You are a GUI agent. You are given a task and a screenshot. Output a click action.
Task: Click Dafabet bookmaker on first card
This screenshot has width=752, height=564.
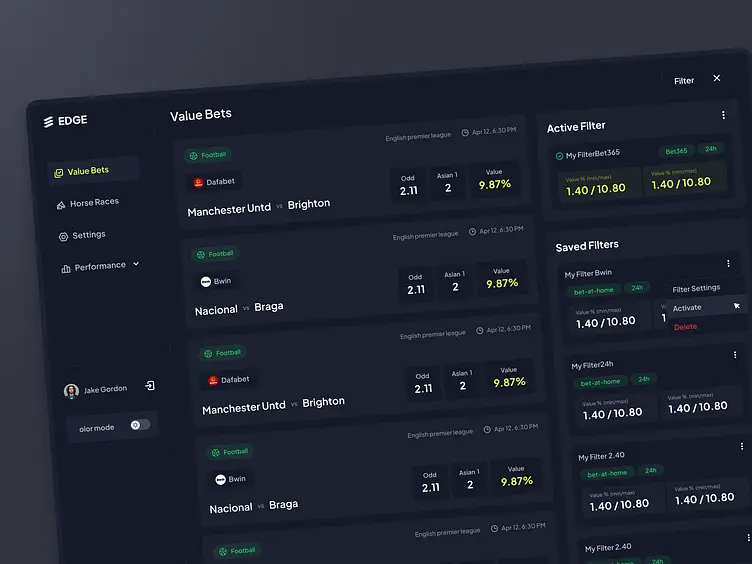point(213,182)
